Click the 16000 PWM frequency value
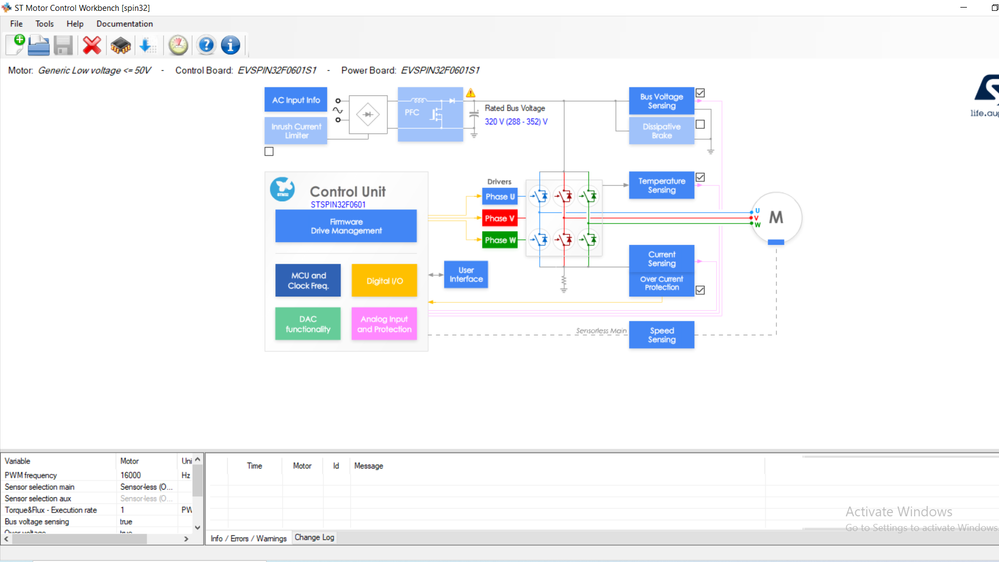Viewport: 999px width, 562px height. 131,475
